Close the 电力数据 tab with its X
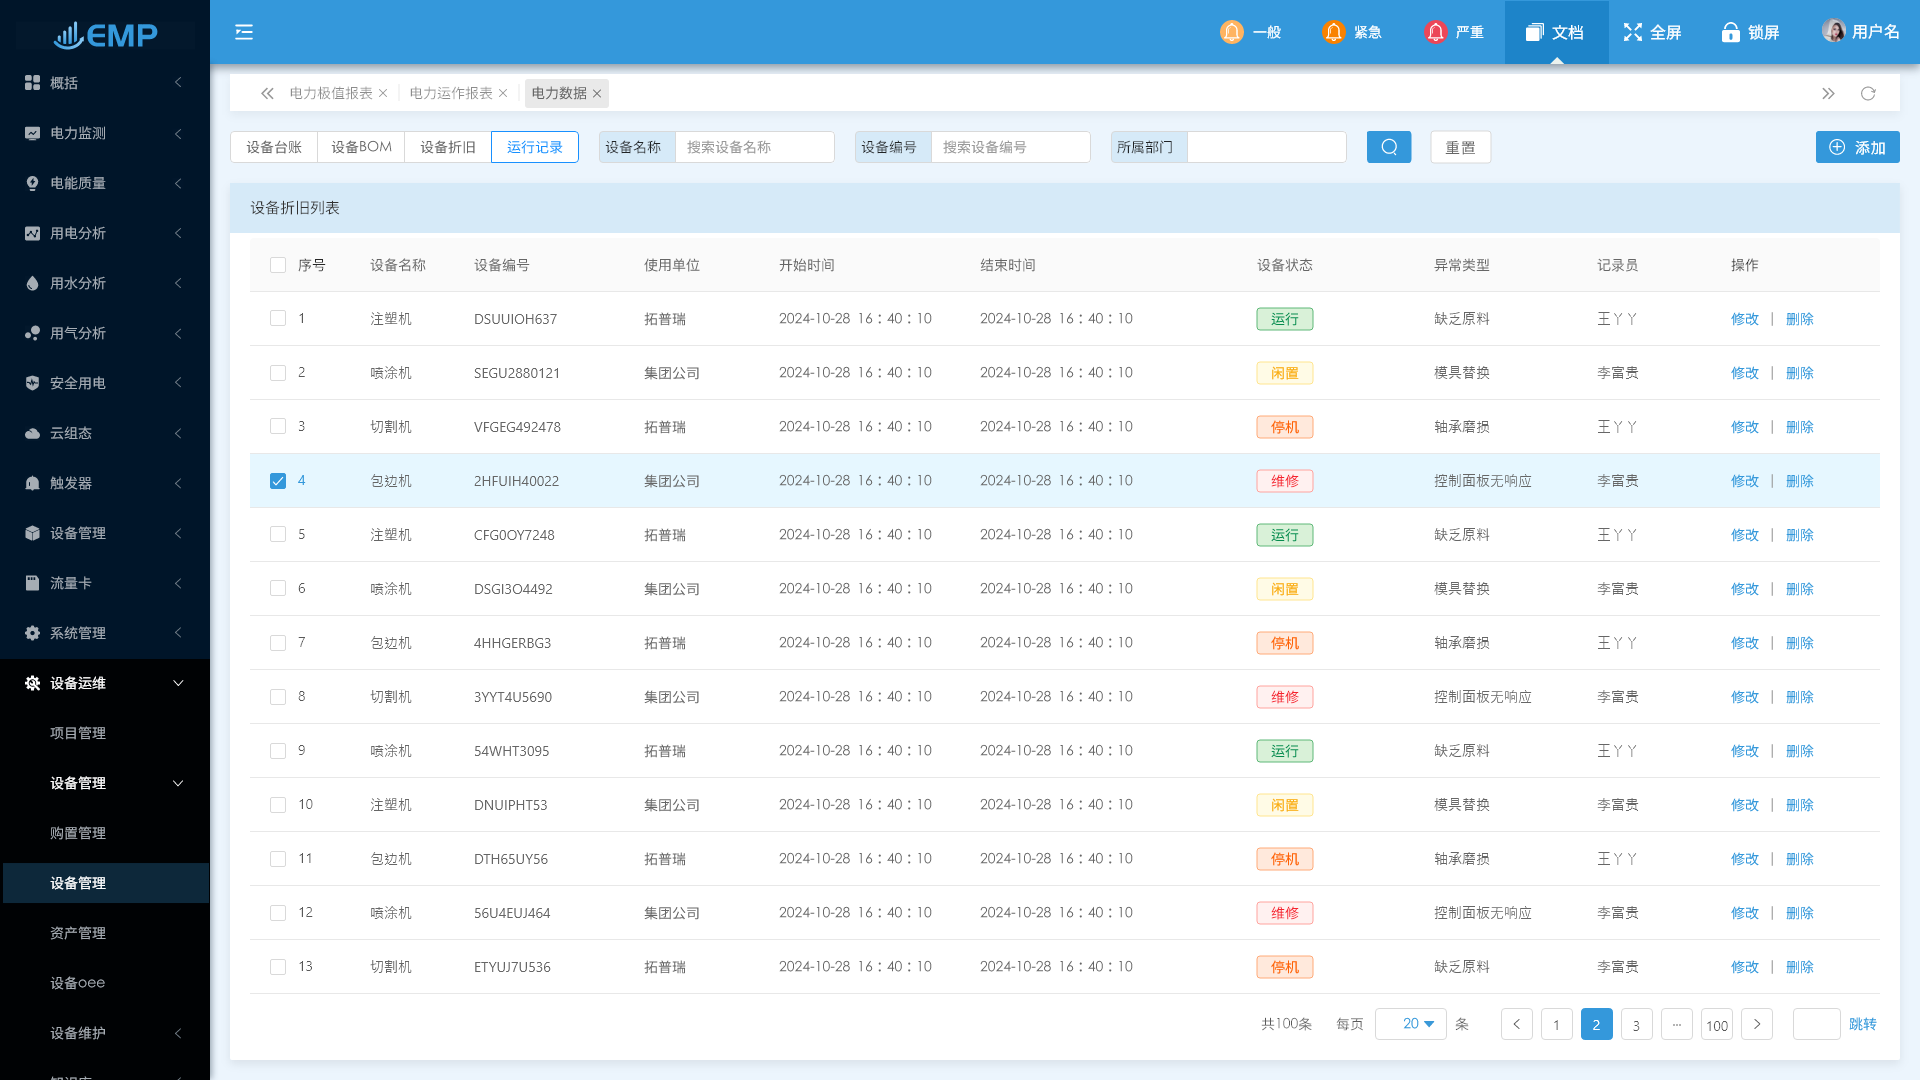 597,94
